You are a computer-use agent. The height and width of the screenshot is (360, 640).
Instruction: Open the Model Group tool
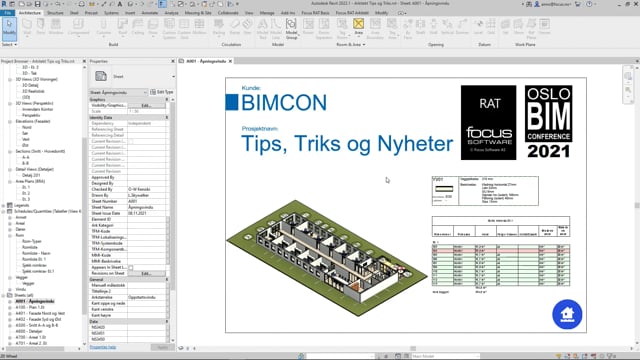291,29
